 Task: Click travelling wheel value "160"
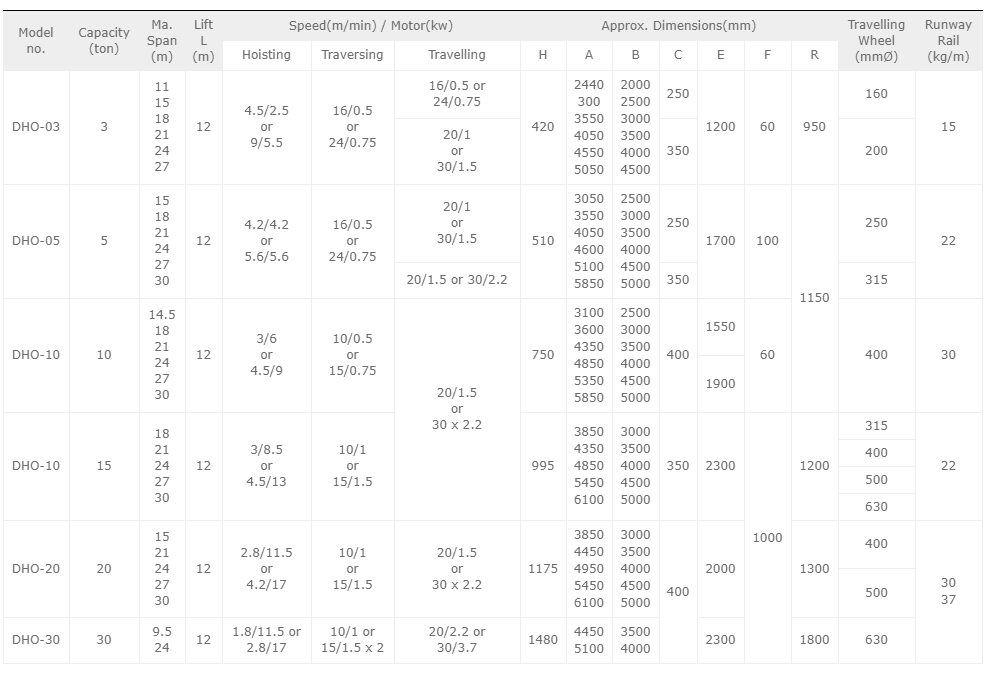tap(876, 94)
